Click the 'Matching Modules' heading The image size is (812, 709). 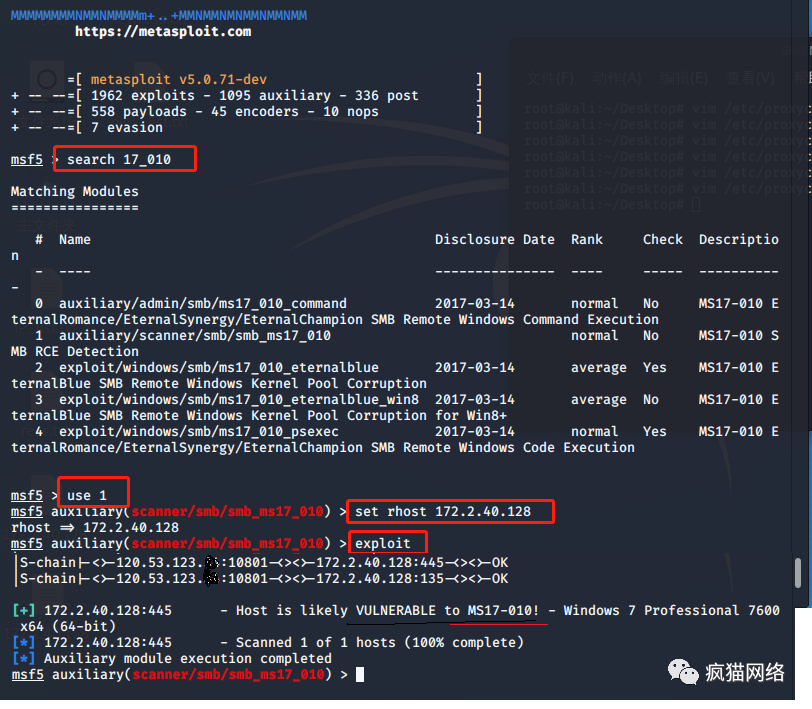tap(75, 192)
